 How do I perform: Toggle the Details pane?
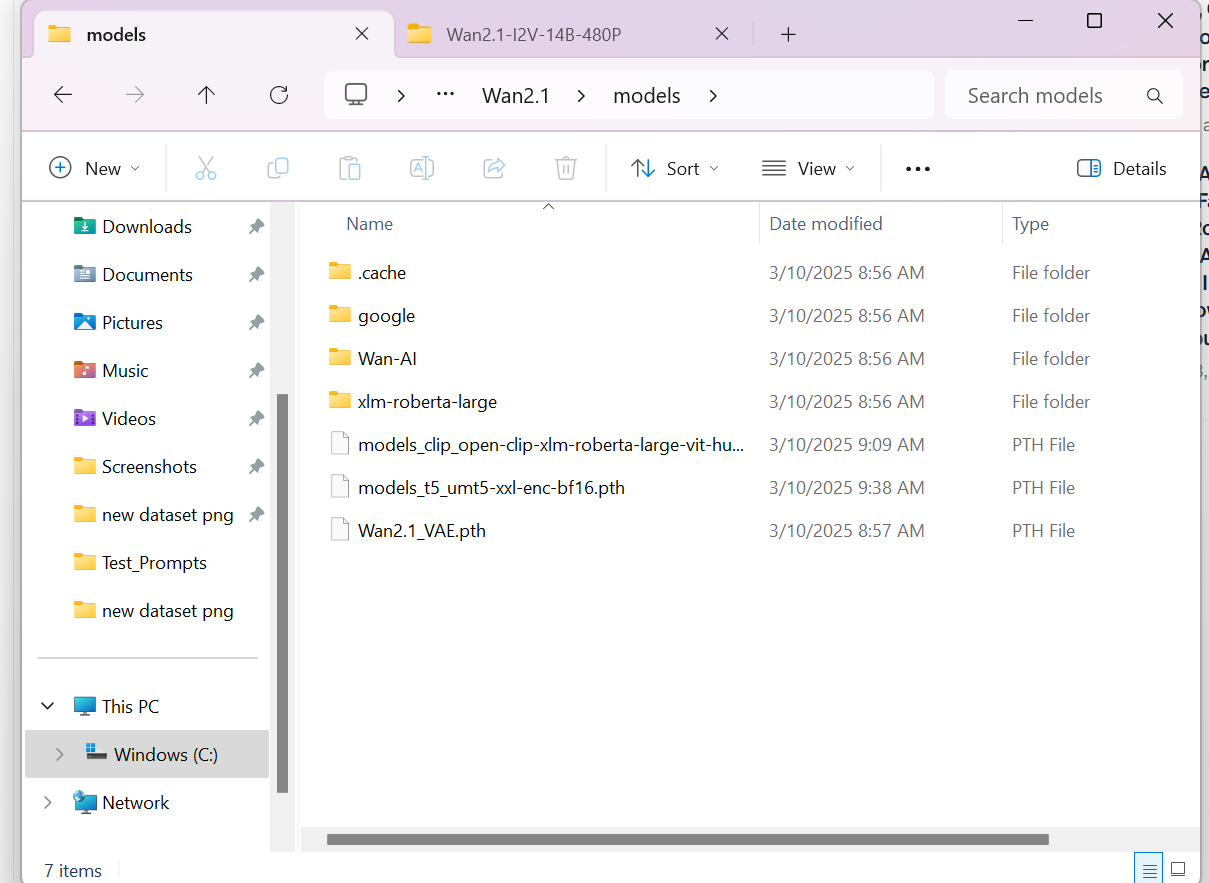(1121, 168)
